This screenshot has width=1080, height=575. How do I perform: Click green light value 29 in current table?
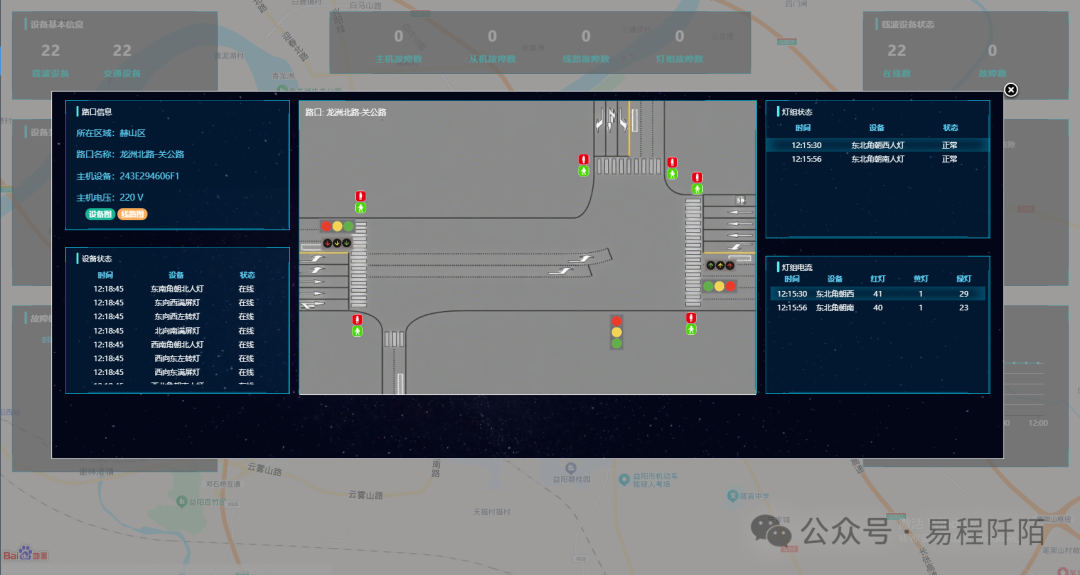964,294
